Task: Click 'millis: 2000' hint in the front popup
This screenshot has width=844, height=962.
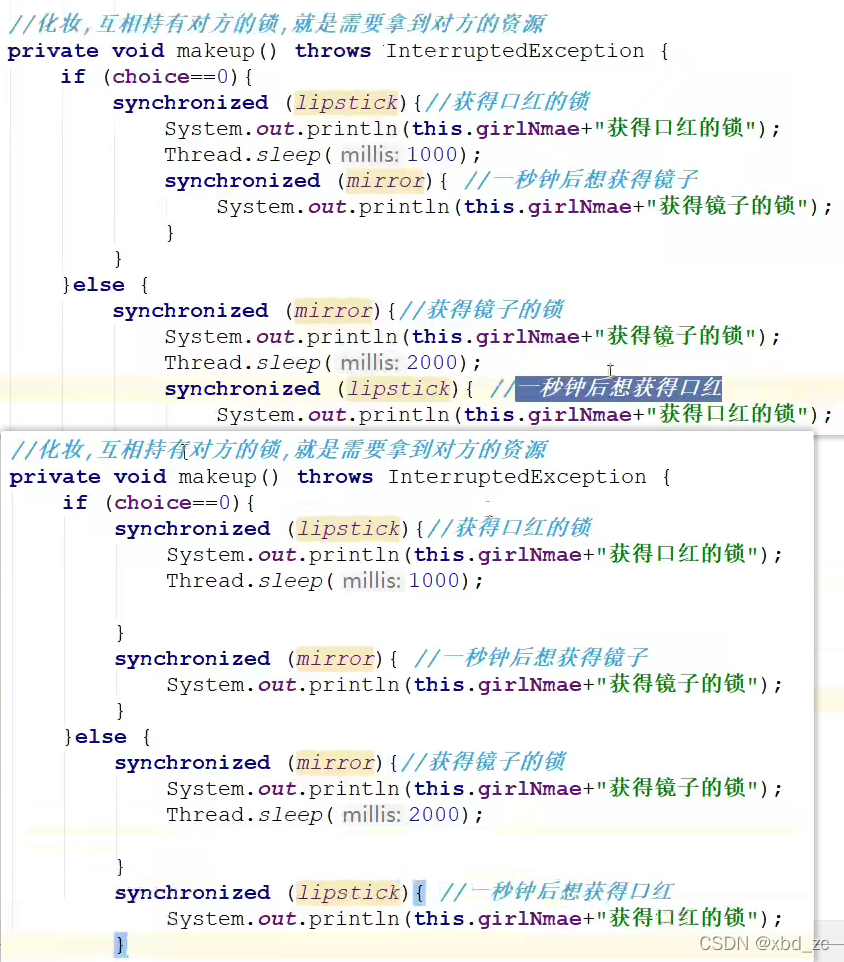Action: (401, 815)
